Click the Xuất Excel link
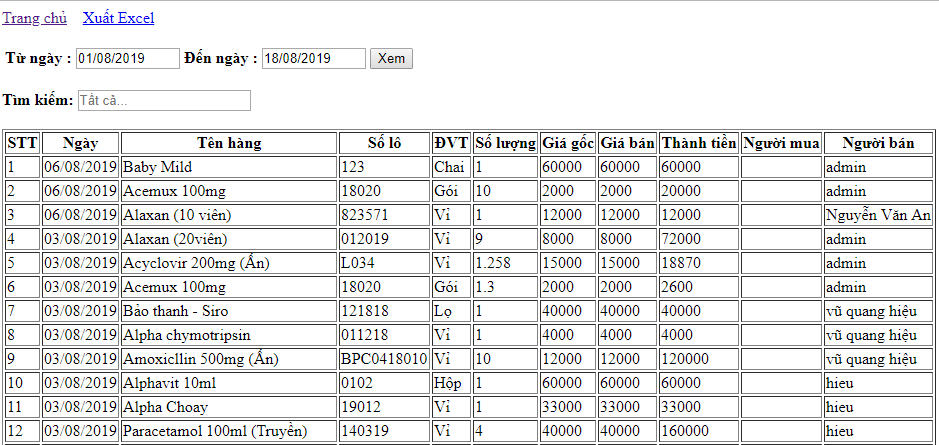The height and width of the screenshot is (445, 939). 119,18
